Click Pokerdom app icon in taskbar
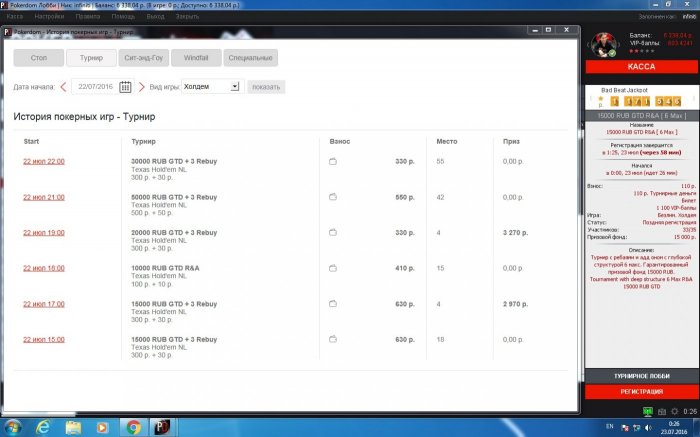This screenshot has height=437, width=700. (162, 428)
